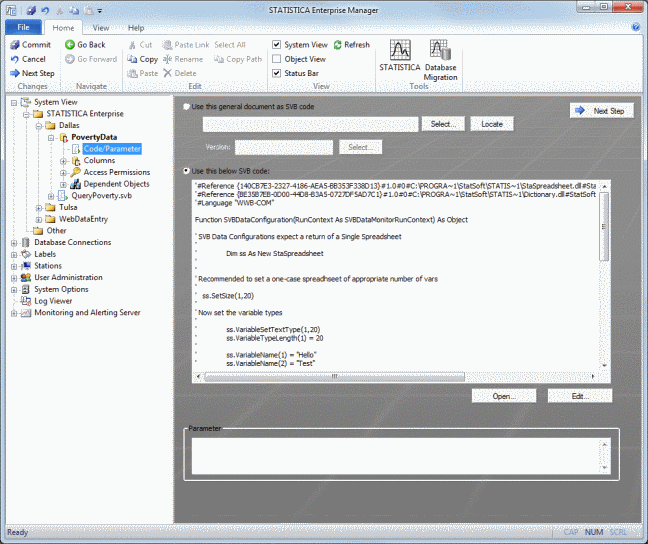The image size is (648, 544).
Task: Expand the WebDataEntry folder
Action: click(39, 220)
